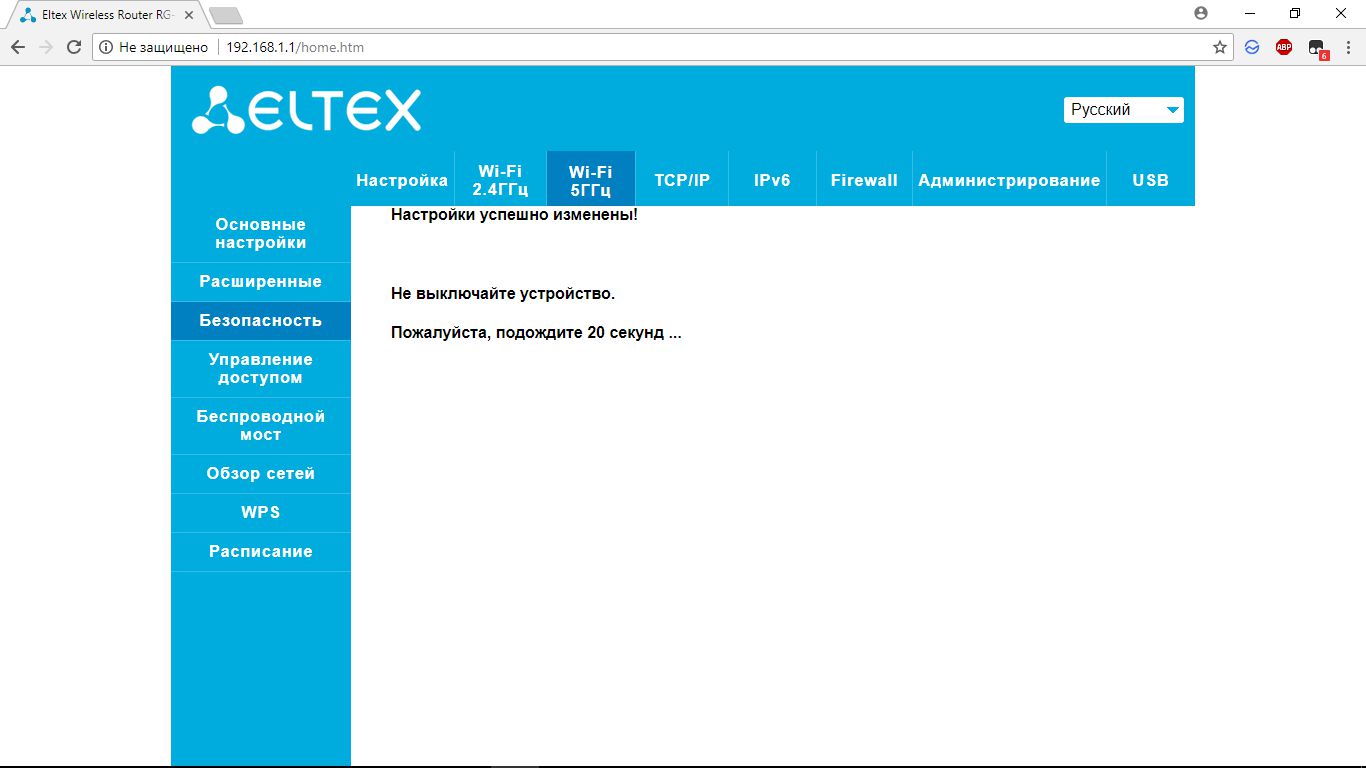Open Расписание sidebar item
This screenshot has height=768, width=1366.
click(x=261, y=552)
